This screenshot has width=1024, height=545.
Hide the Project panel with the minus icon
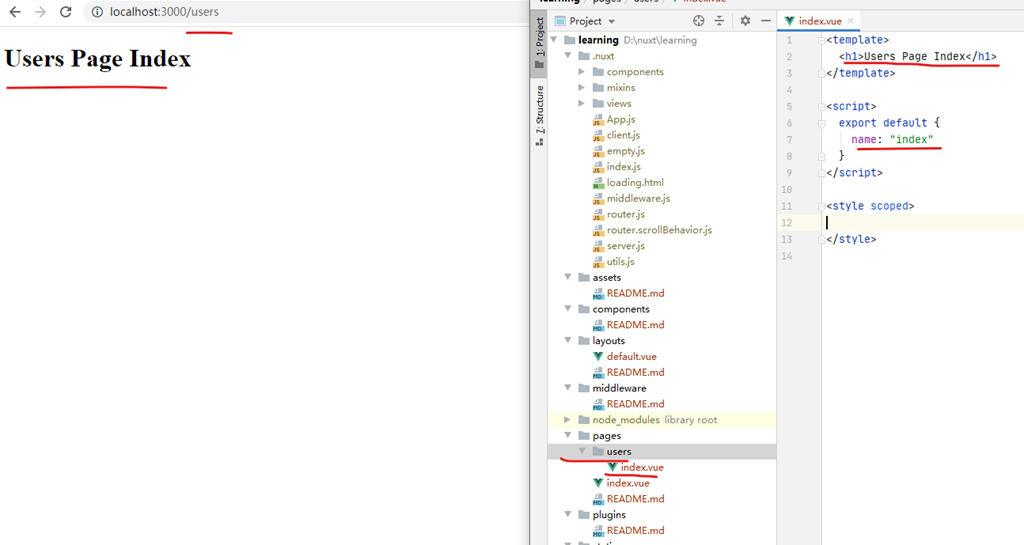(x=765, y=21)
